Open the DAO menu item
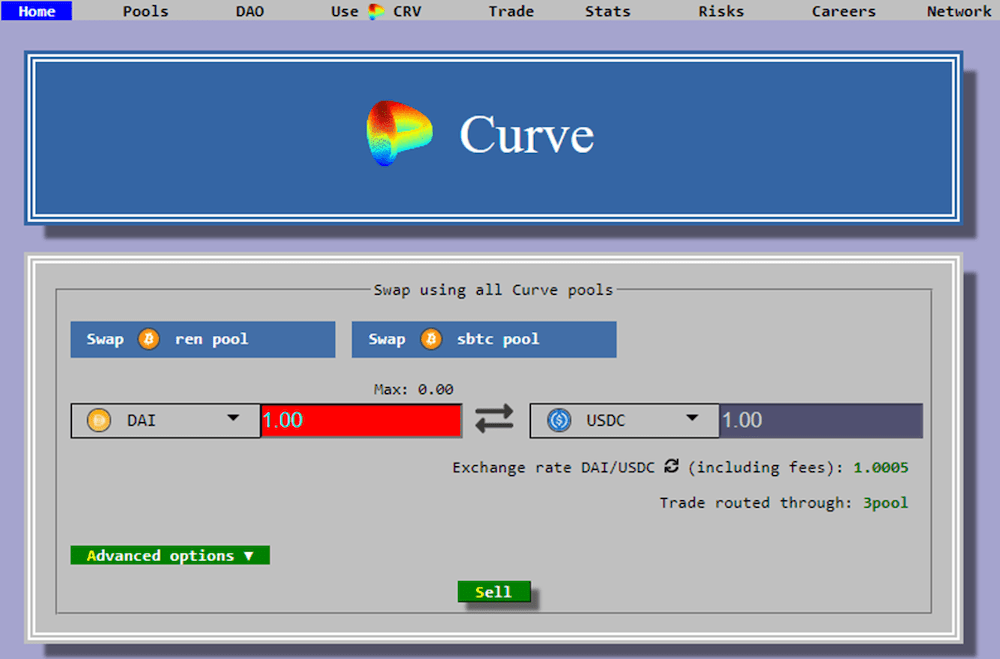 tap(250, 11)
